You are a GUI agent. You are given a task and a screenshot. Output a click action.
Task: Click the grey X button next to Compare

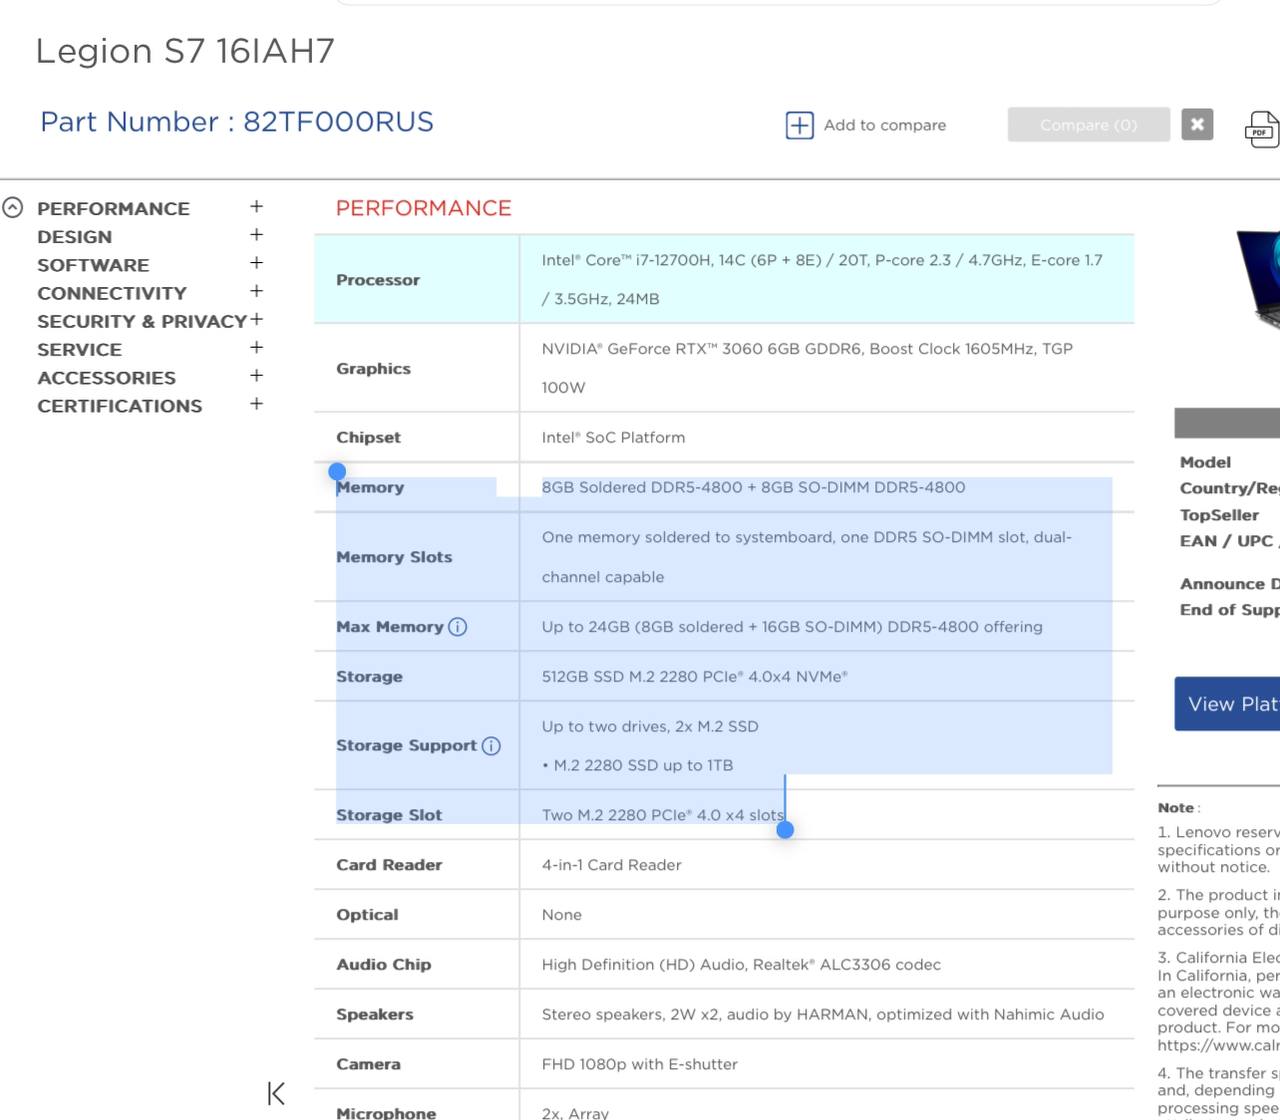(x=1197, y=124)
